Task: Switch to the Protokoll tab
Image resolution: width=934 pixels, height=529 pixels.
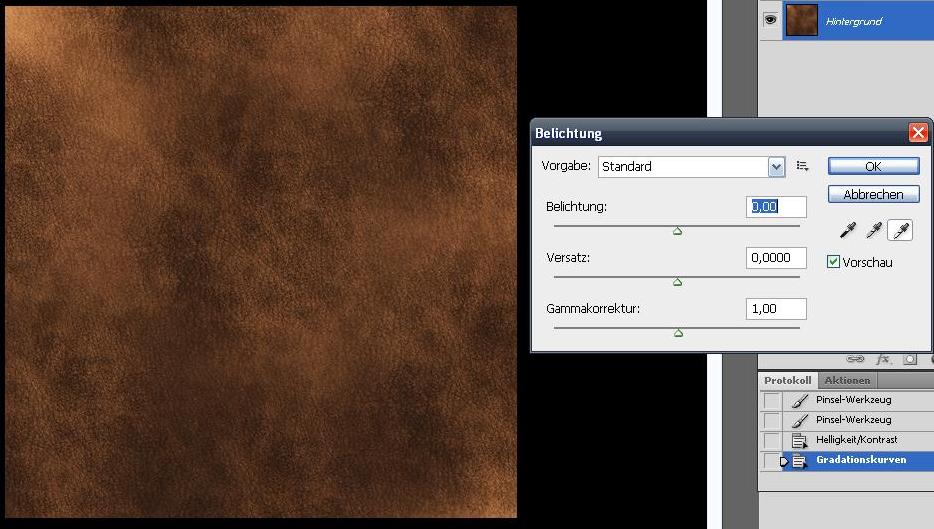Action: [x=787, y=380]
